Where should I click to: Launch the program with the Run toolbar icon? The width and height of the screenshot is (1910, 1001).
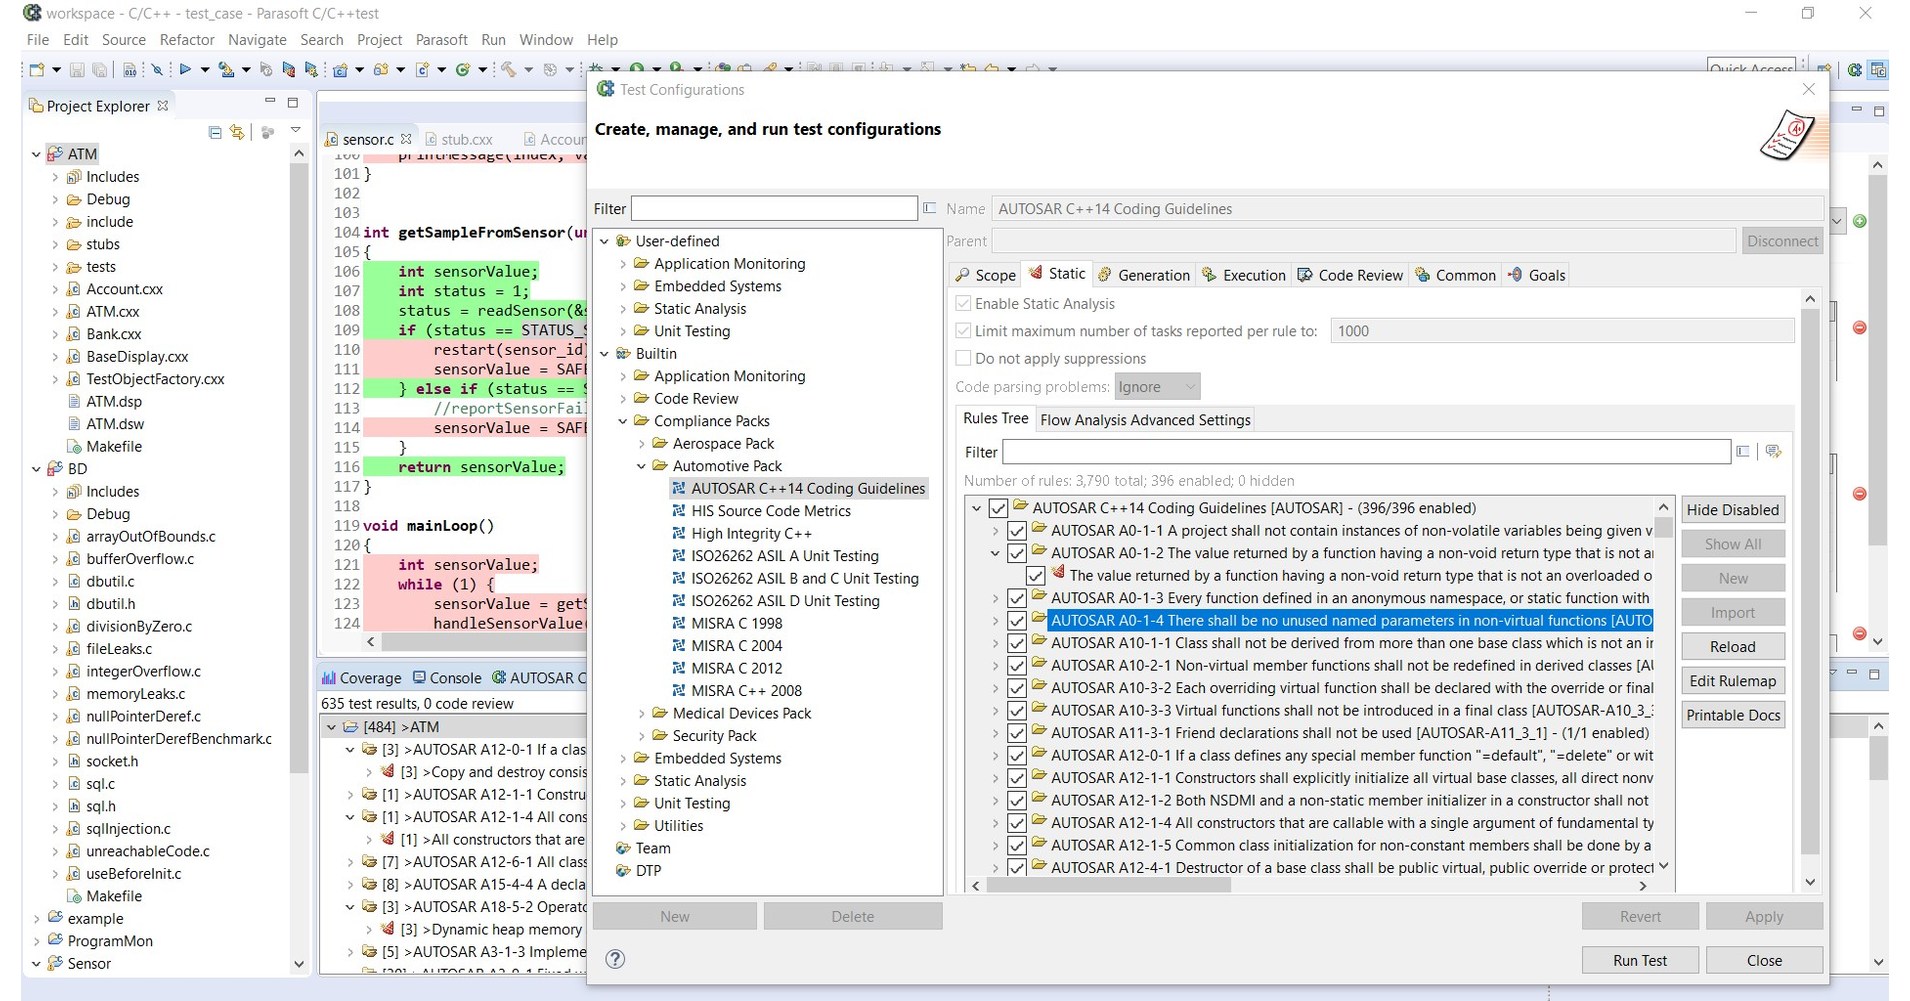(187, 70)
